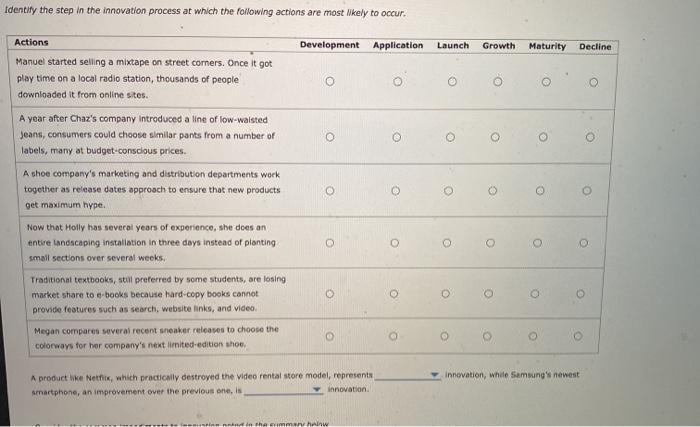
Task: Pick Application for Holly's landscaping row
Action: (395, 243)
